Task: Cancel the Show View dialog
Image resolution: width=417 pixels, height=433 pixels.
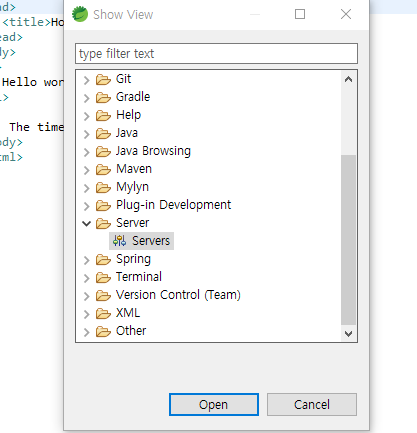Action: (312, 404)
